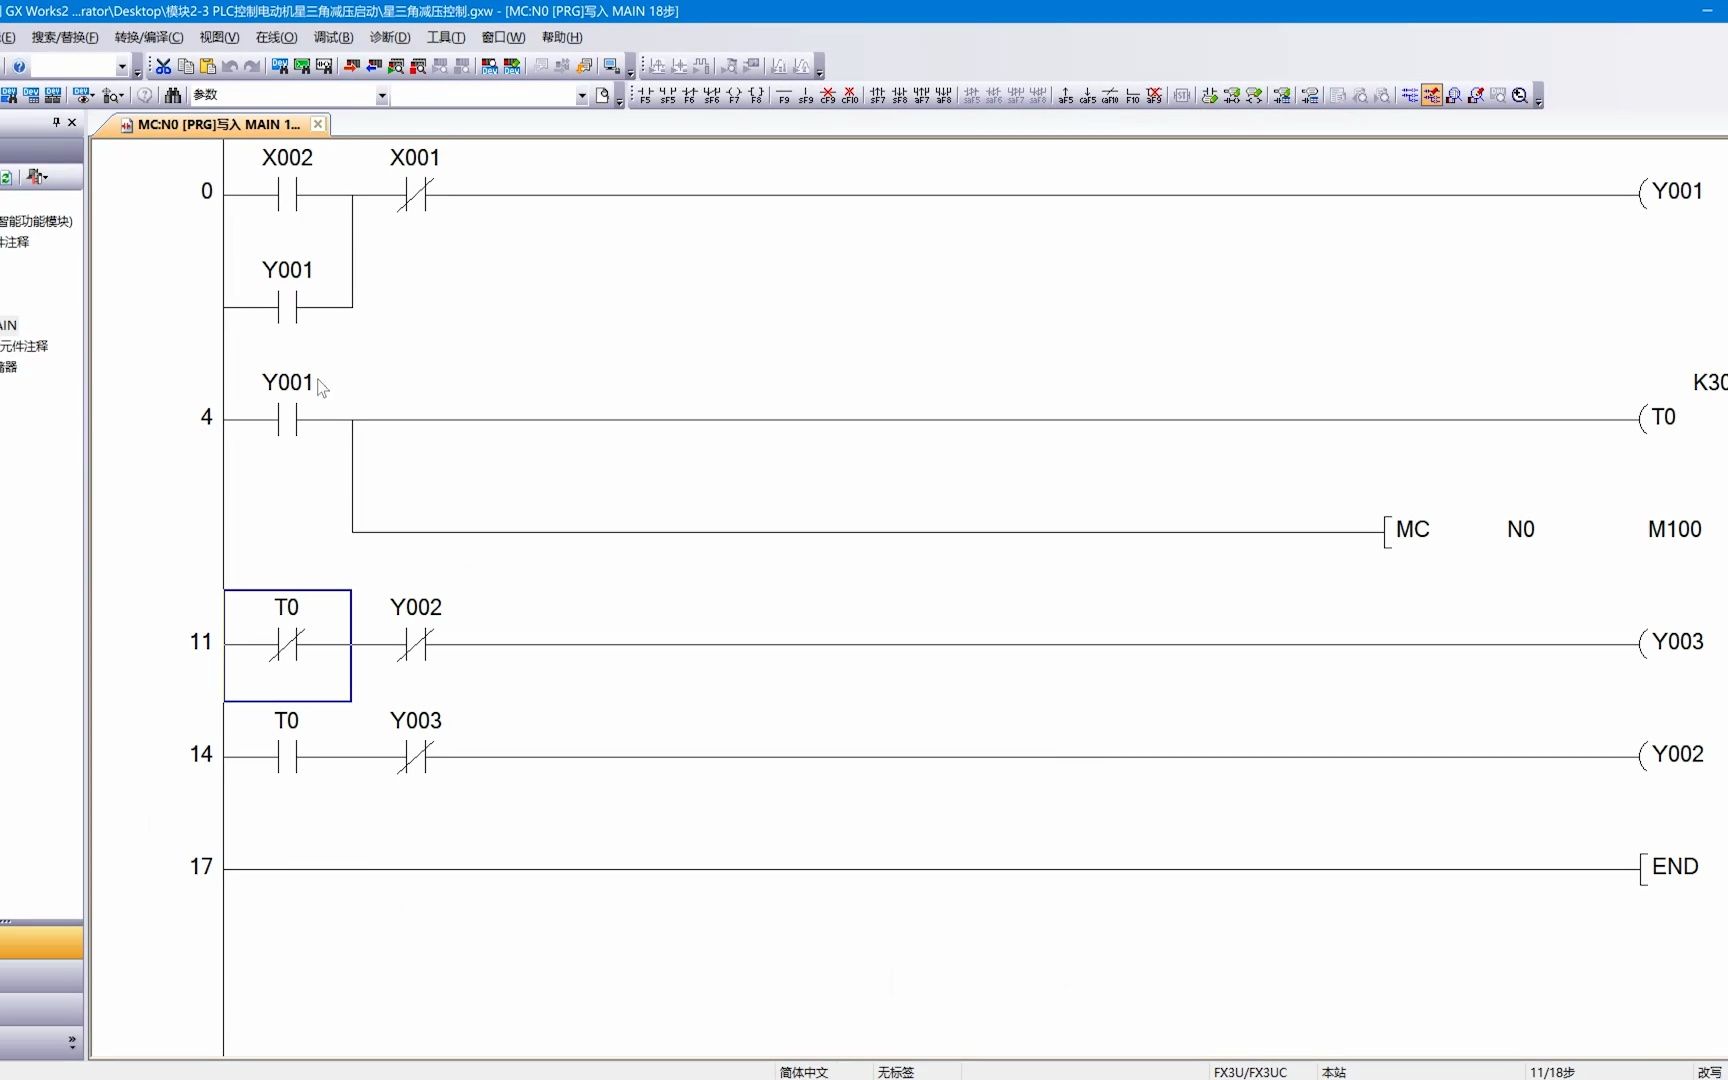The image size is (1728, 1080).
Task: Open the search magnifier dropdown in second row
Action: [x=113, y=95]
